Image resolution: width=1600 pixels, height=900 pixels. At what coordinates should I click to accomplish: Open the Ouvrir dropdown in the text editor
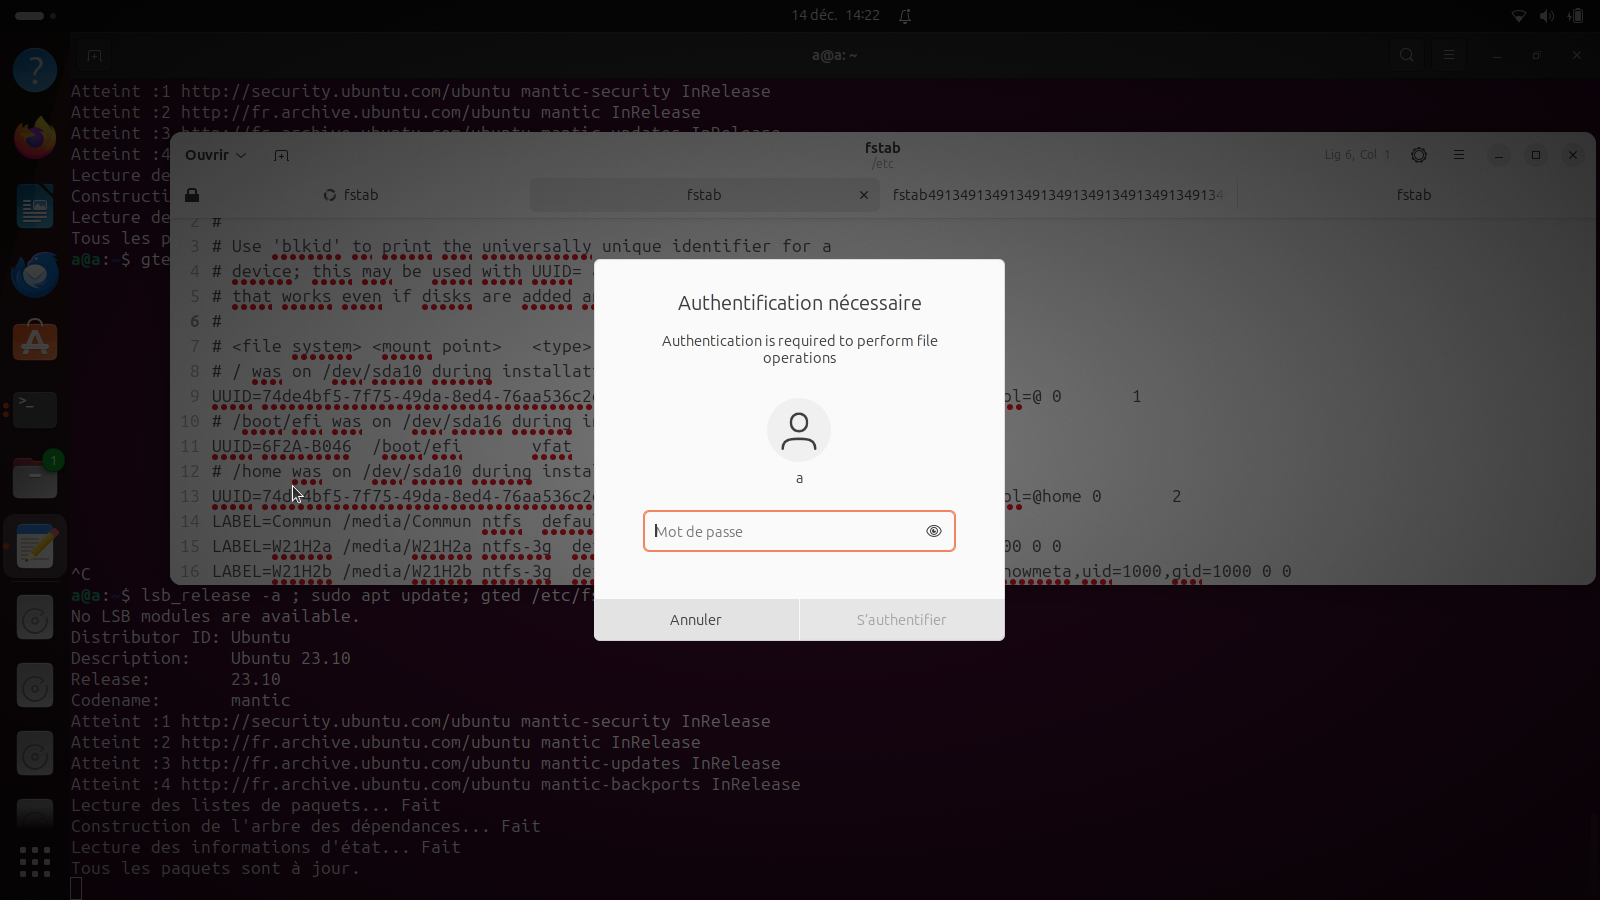215,155
